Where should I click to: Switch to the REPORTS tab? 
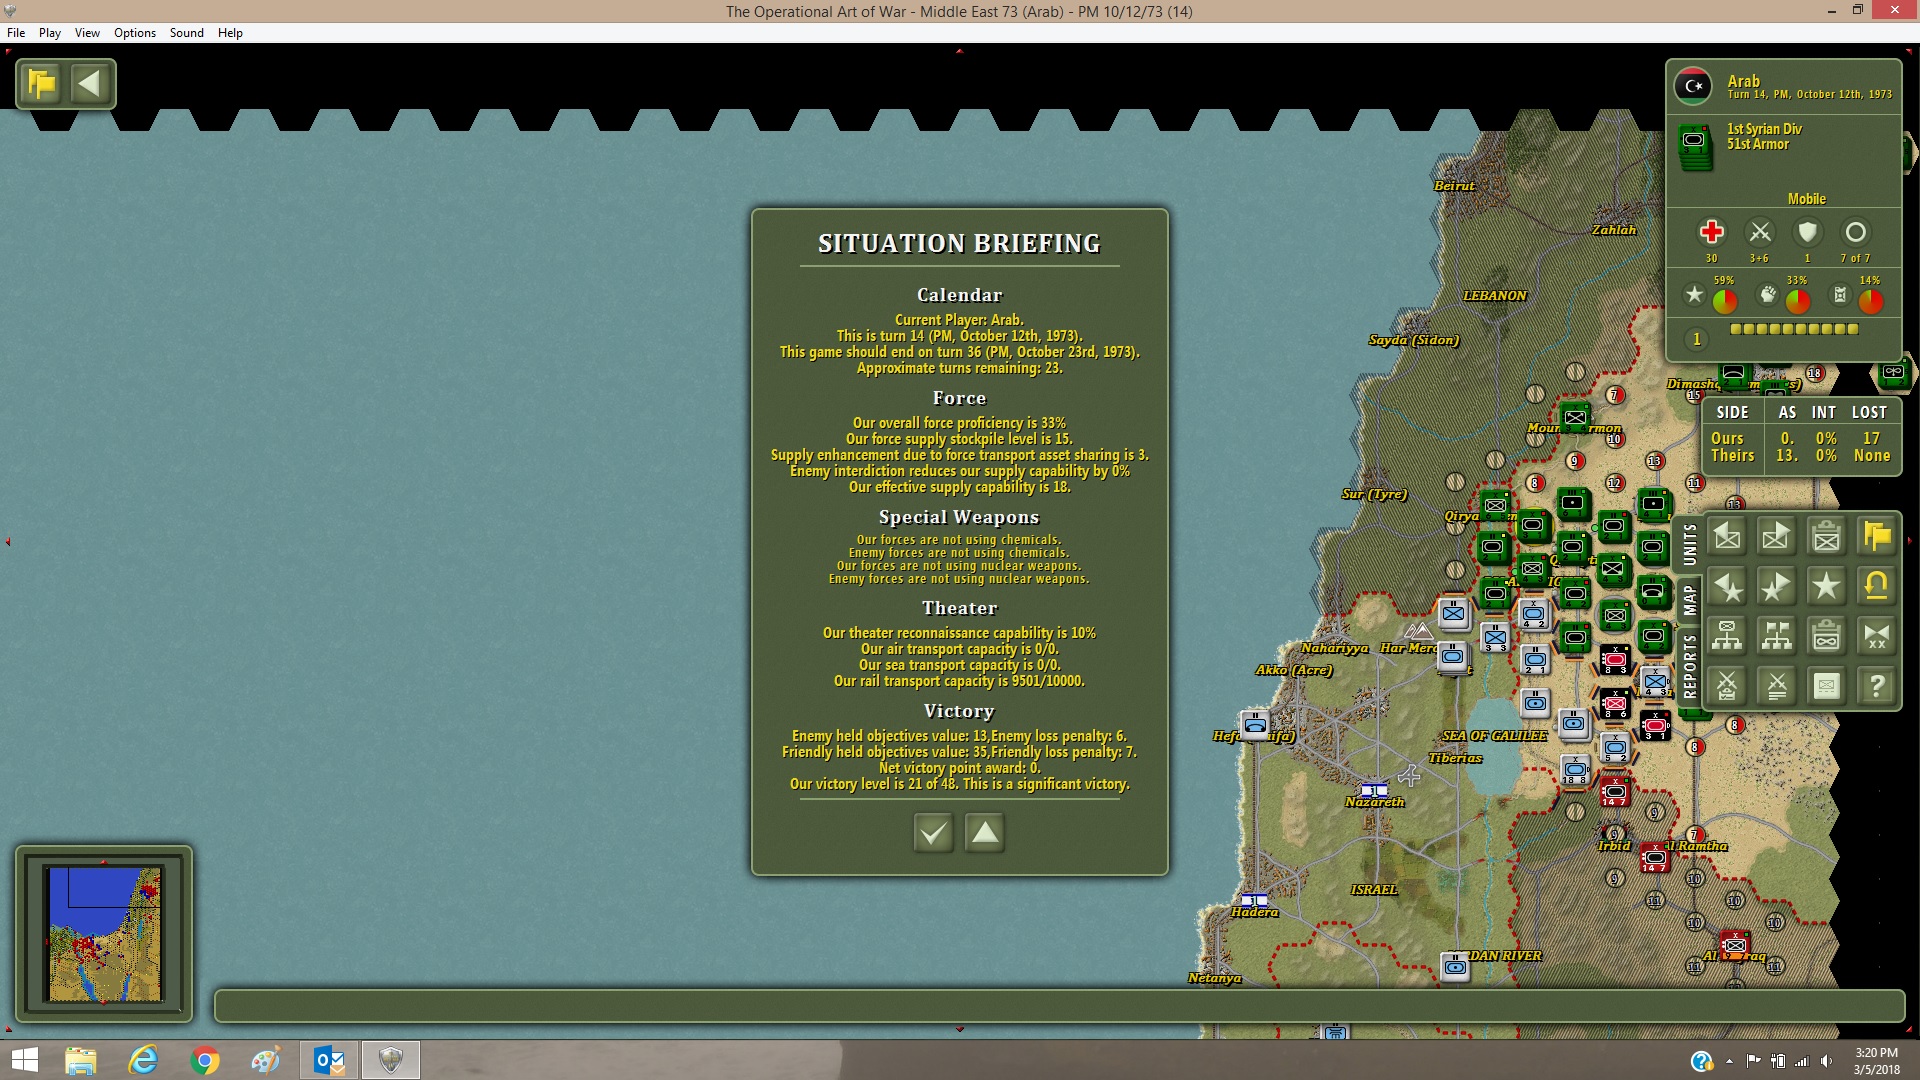tap(1689, 665)
